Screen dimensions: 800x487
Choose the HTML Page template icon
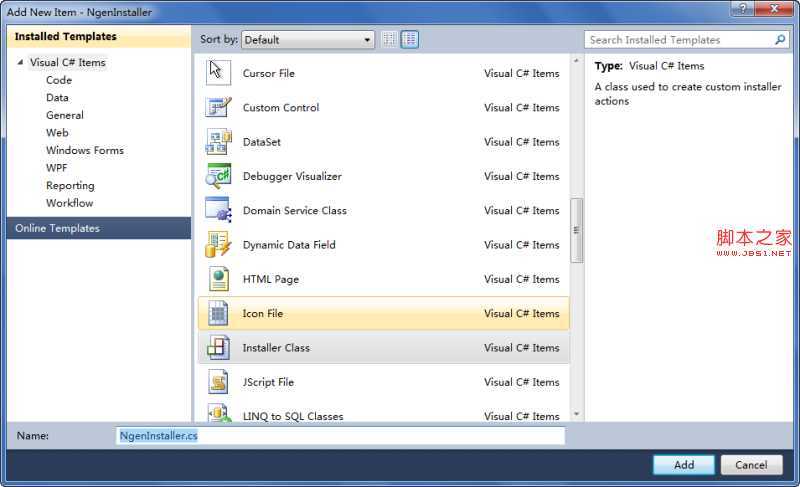[x=218, y=279]
